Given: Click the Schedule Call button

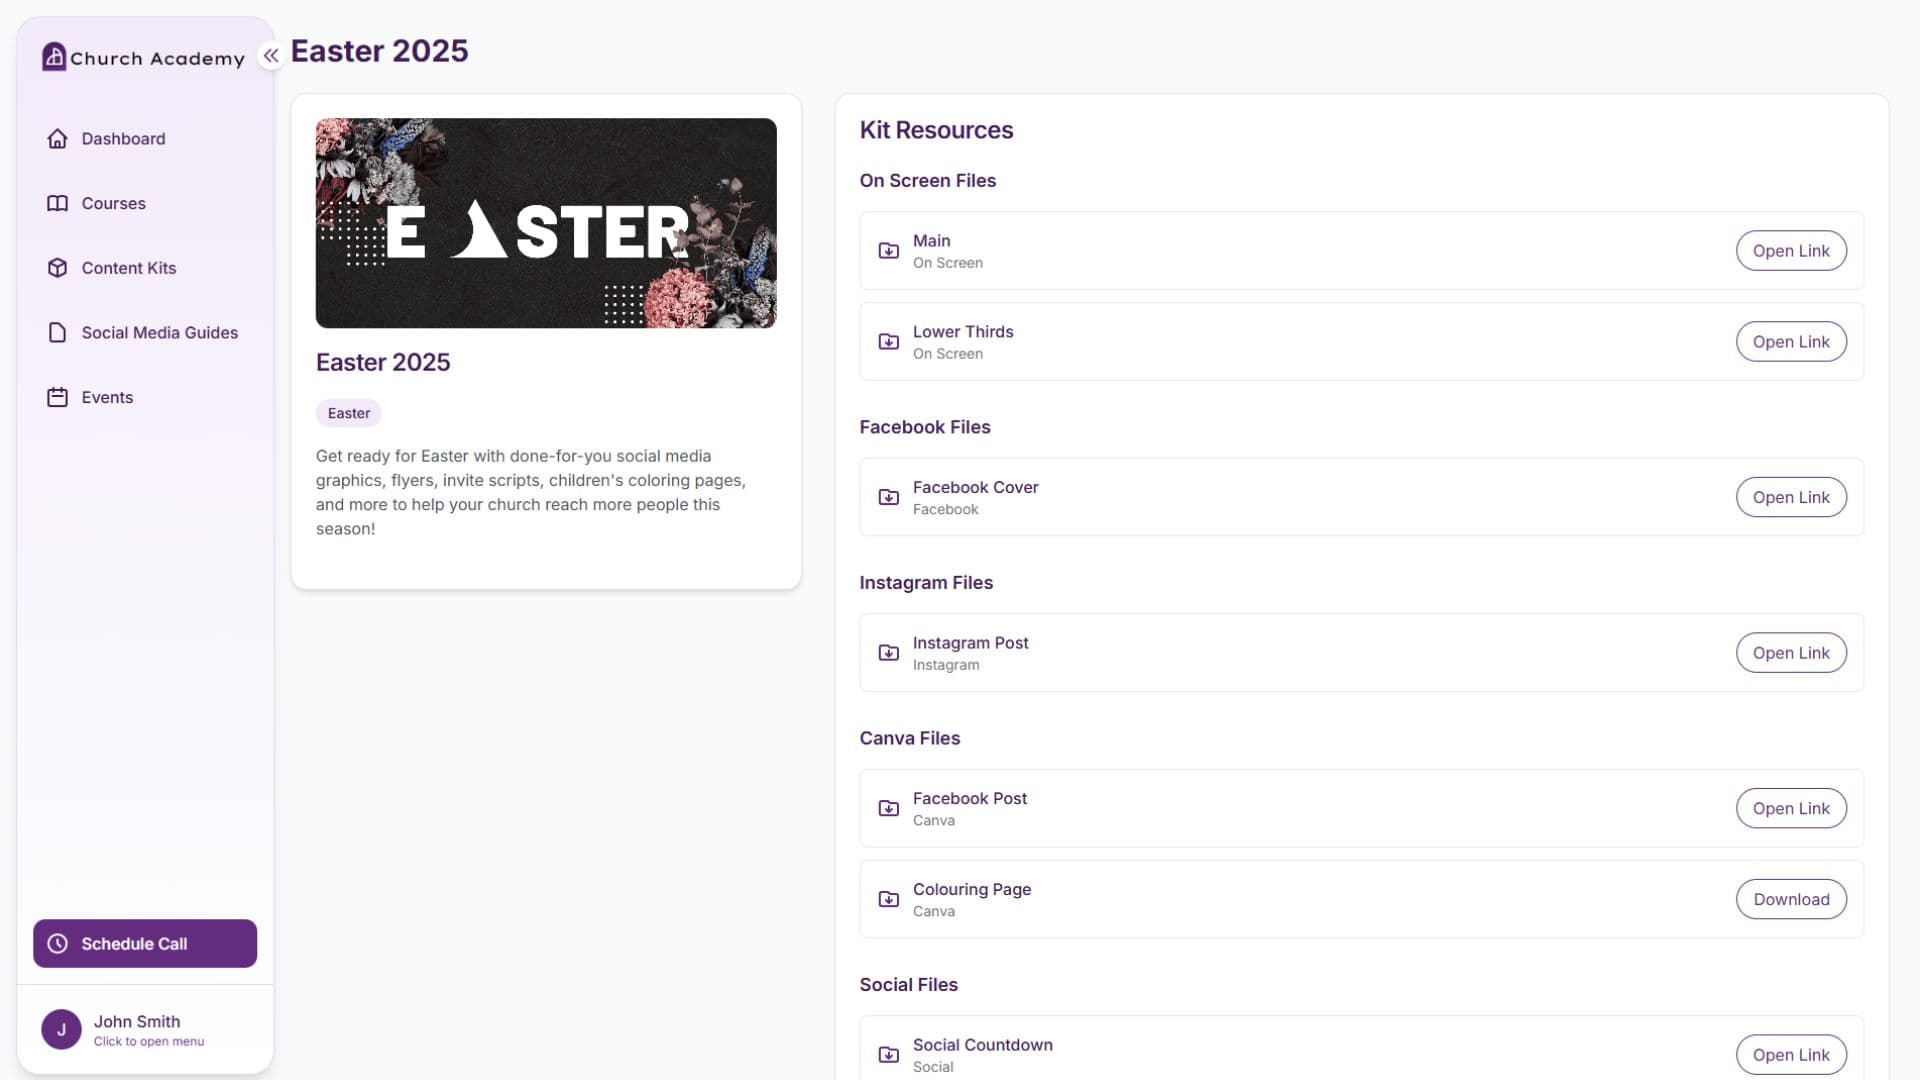Looking at the screenshot, I should 145,944.
